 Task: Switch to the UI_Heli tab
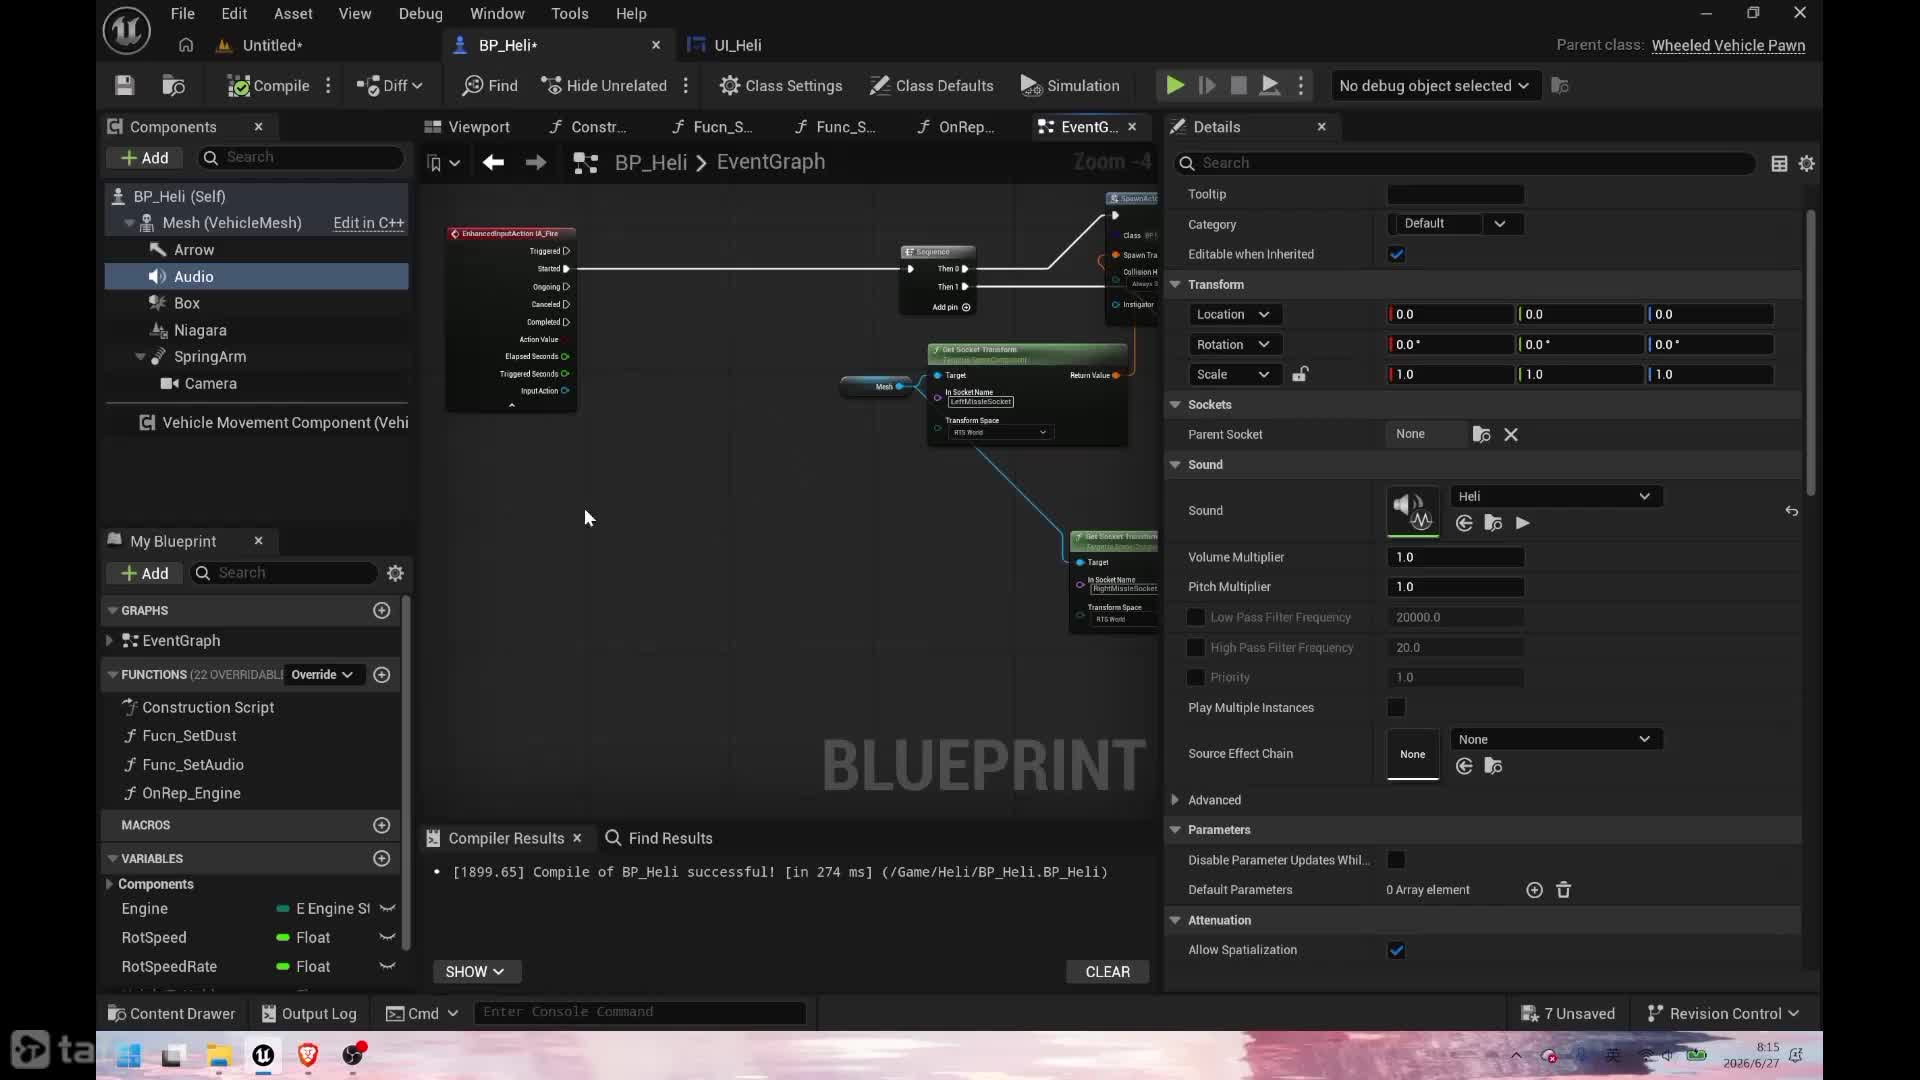point(726,45)
